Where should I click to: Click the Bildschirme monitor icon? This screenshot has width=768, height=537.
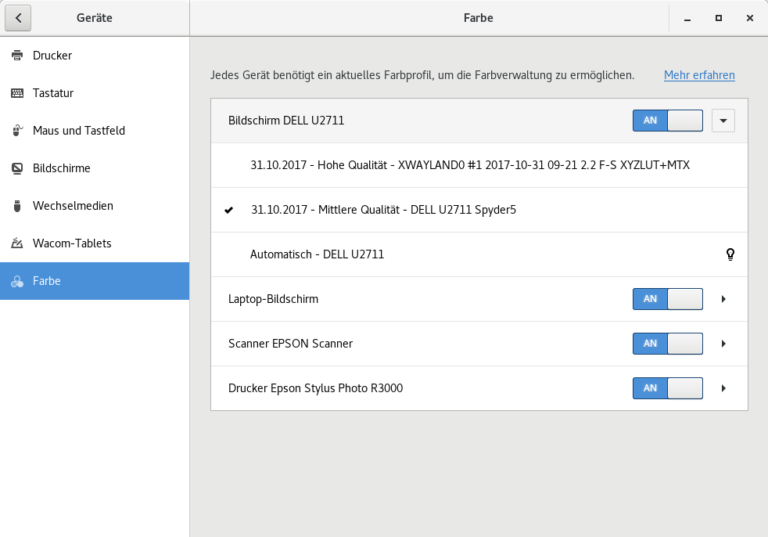(17, 168)
